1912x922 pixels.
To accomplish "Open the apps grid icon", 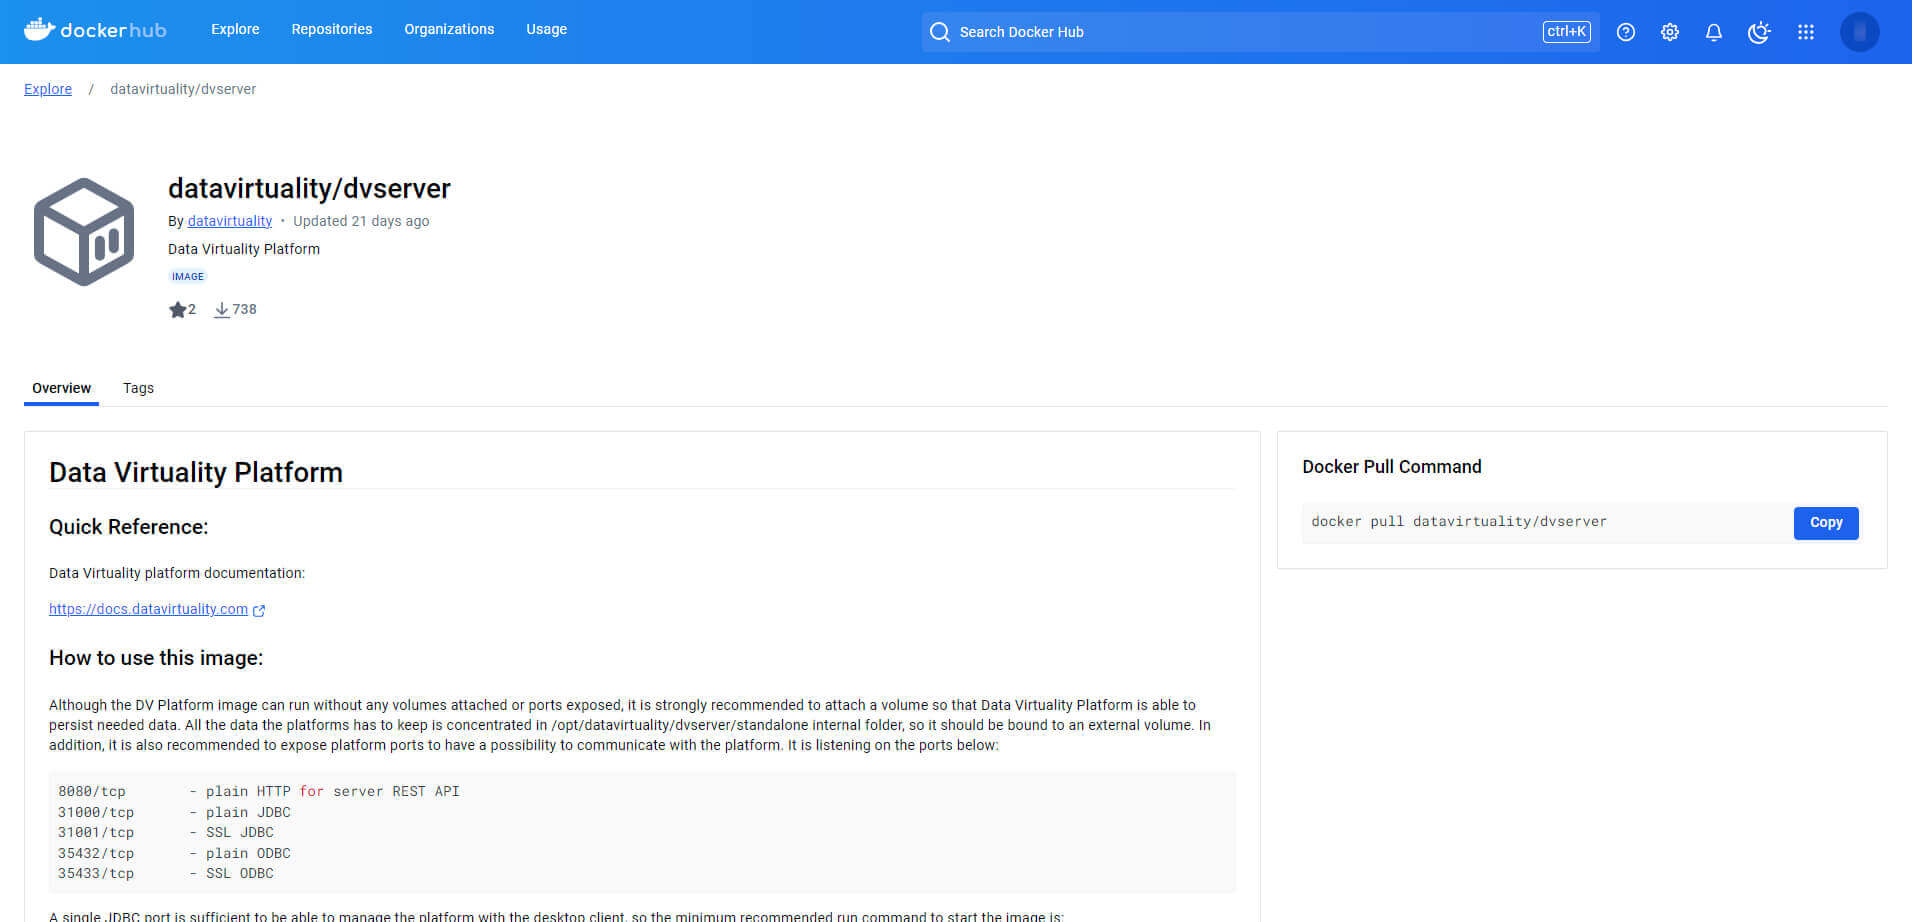I will coord(1806,32).
